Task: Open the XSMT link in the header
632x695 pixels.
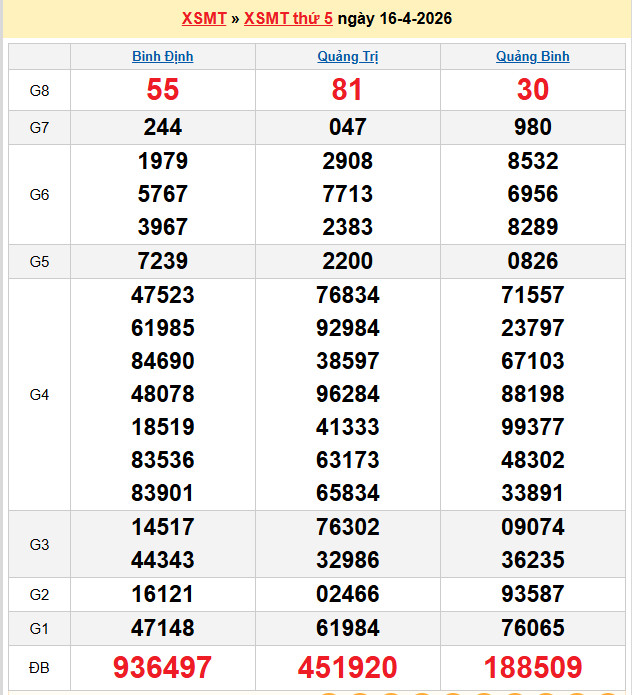Action: point(203,19)
